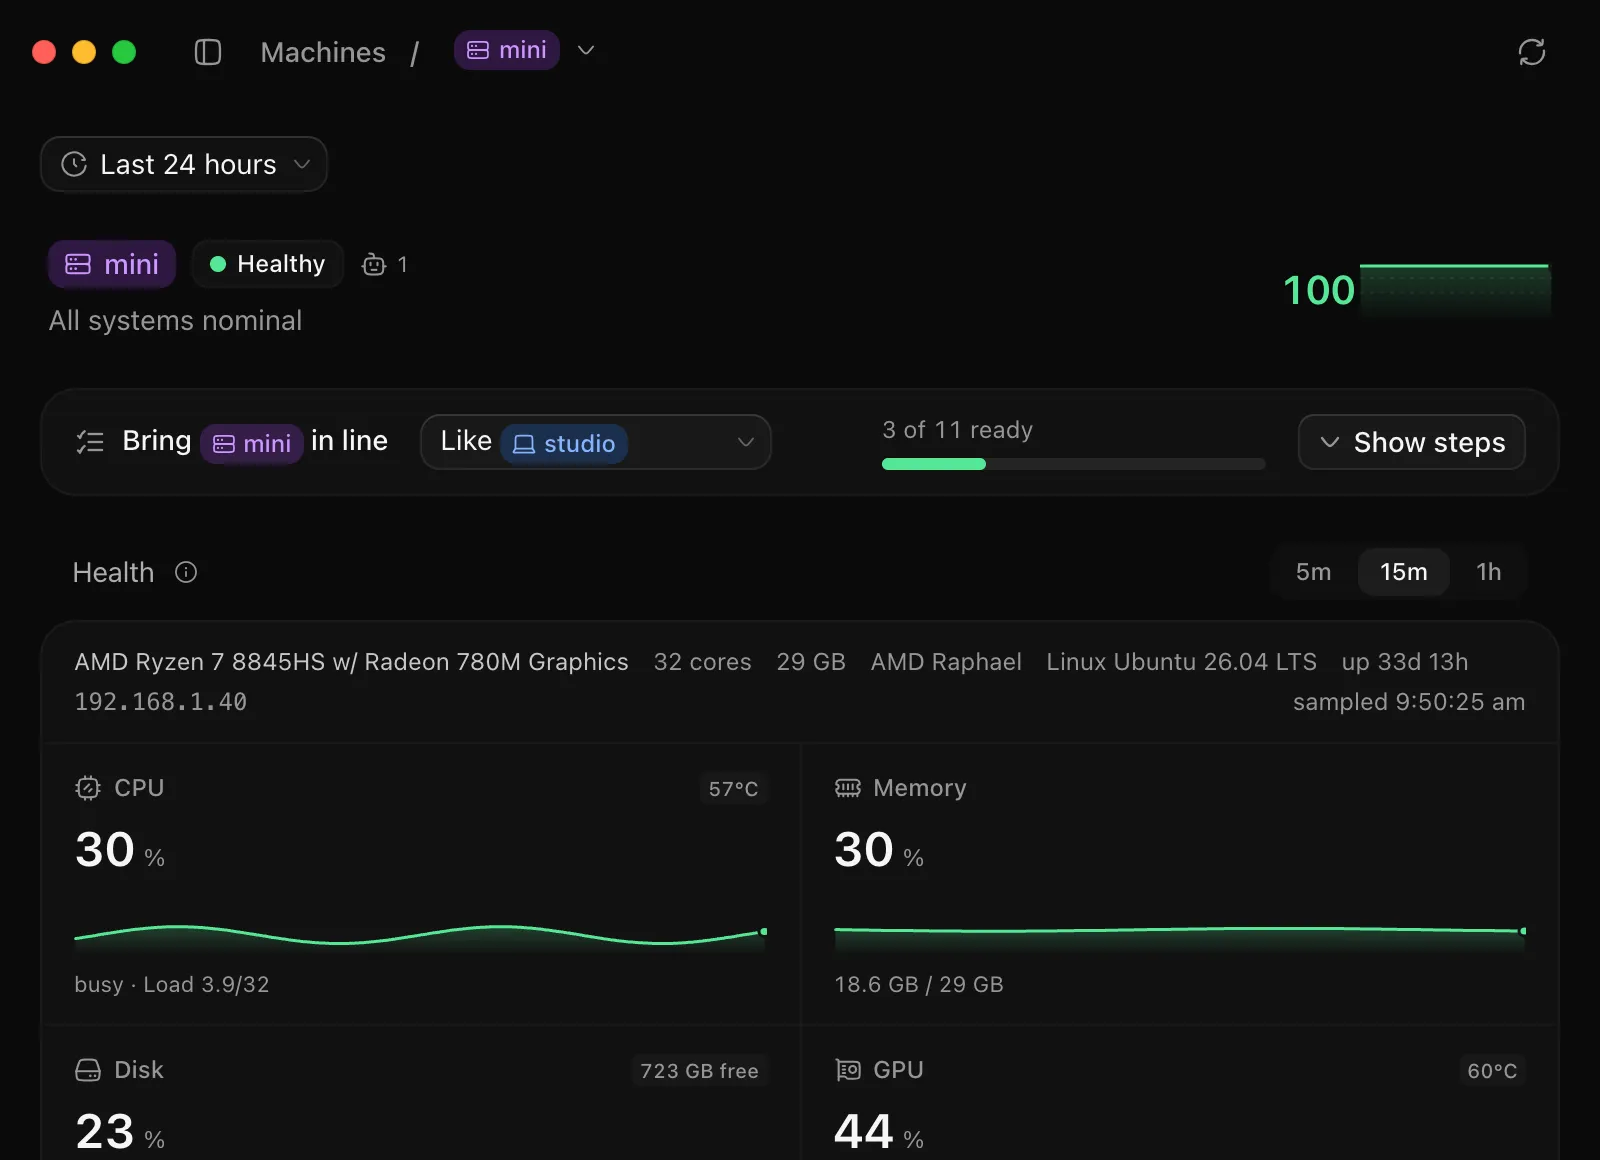1600x1160 pixels.
Task: Toggle the sidebar panel icon
Action: (x=208, y=52)
